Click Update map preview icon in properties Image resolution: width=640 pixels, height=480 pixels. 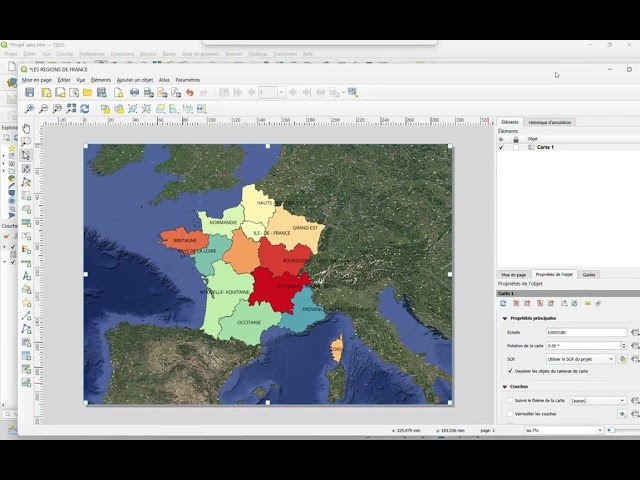(x=503, y=303)
